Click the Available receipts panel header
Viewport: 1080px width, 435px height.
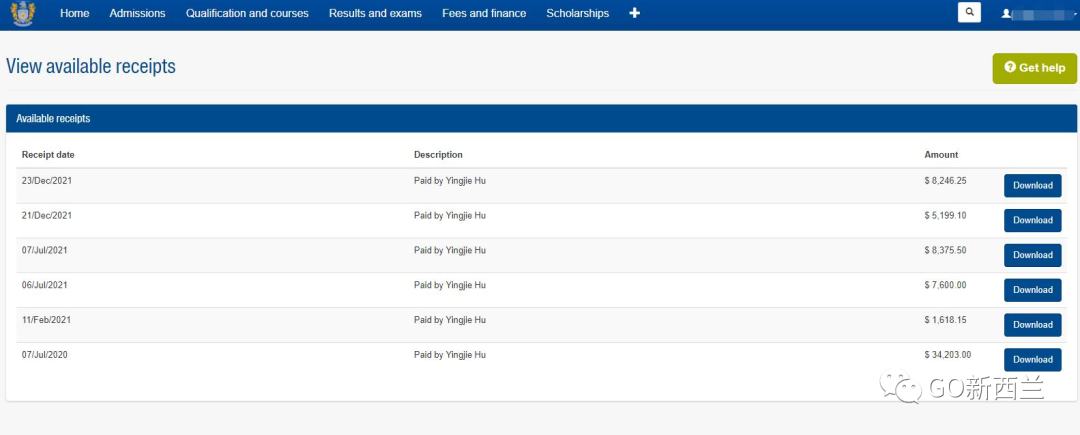[x=541, y=118]
